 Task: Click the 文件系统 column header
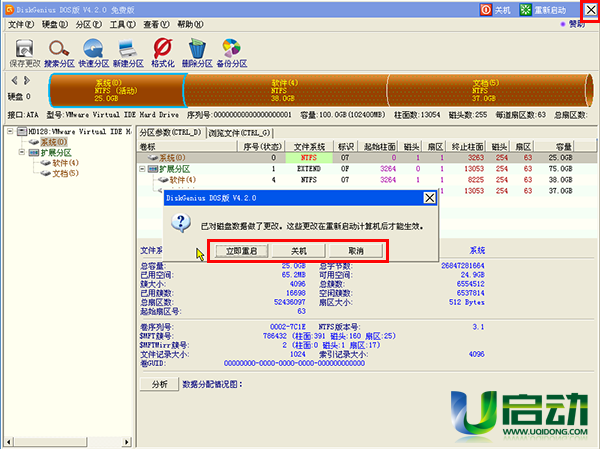point(309,146)
